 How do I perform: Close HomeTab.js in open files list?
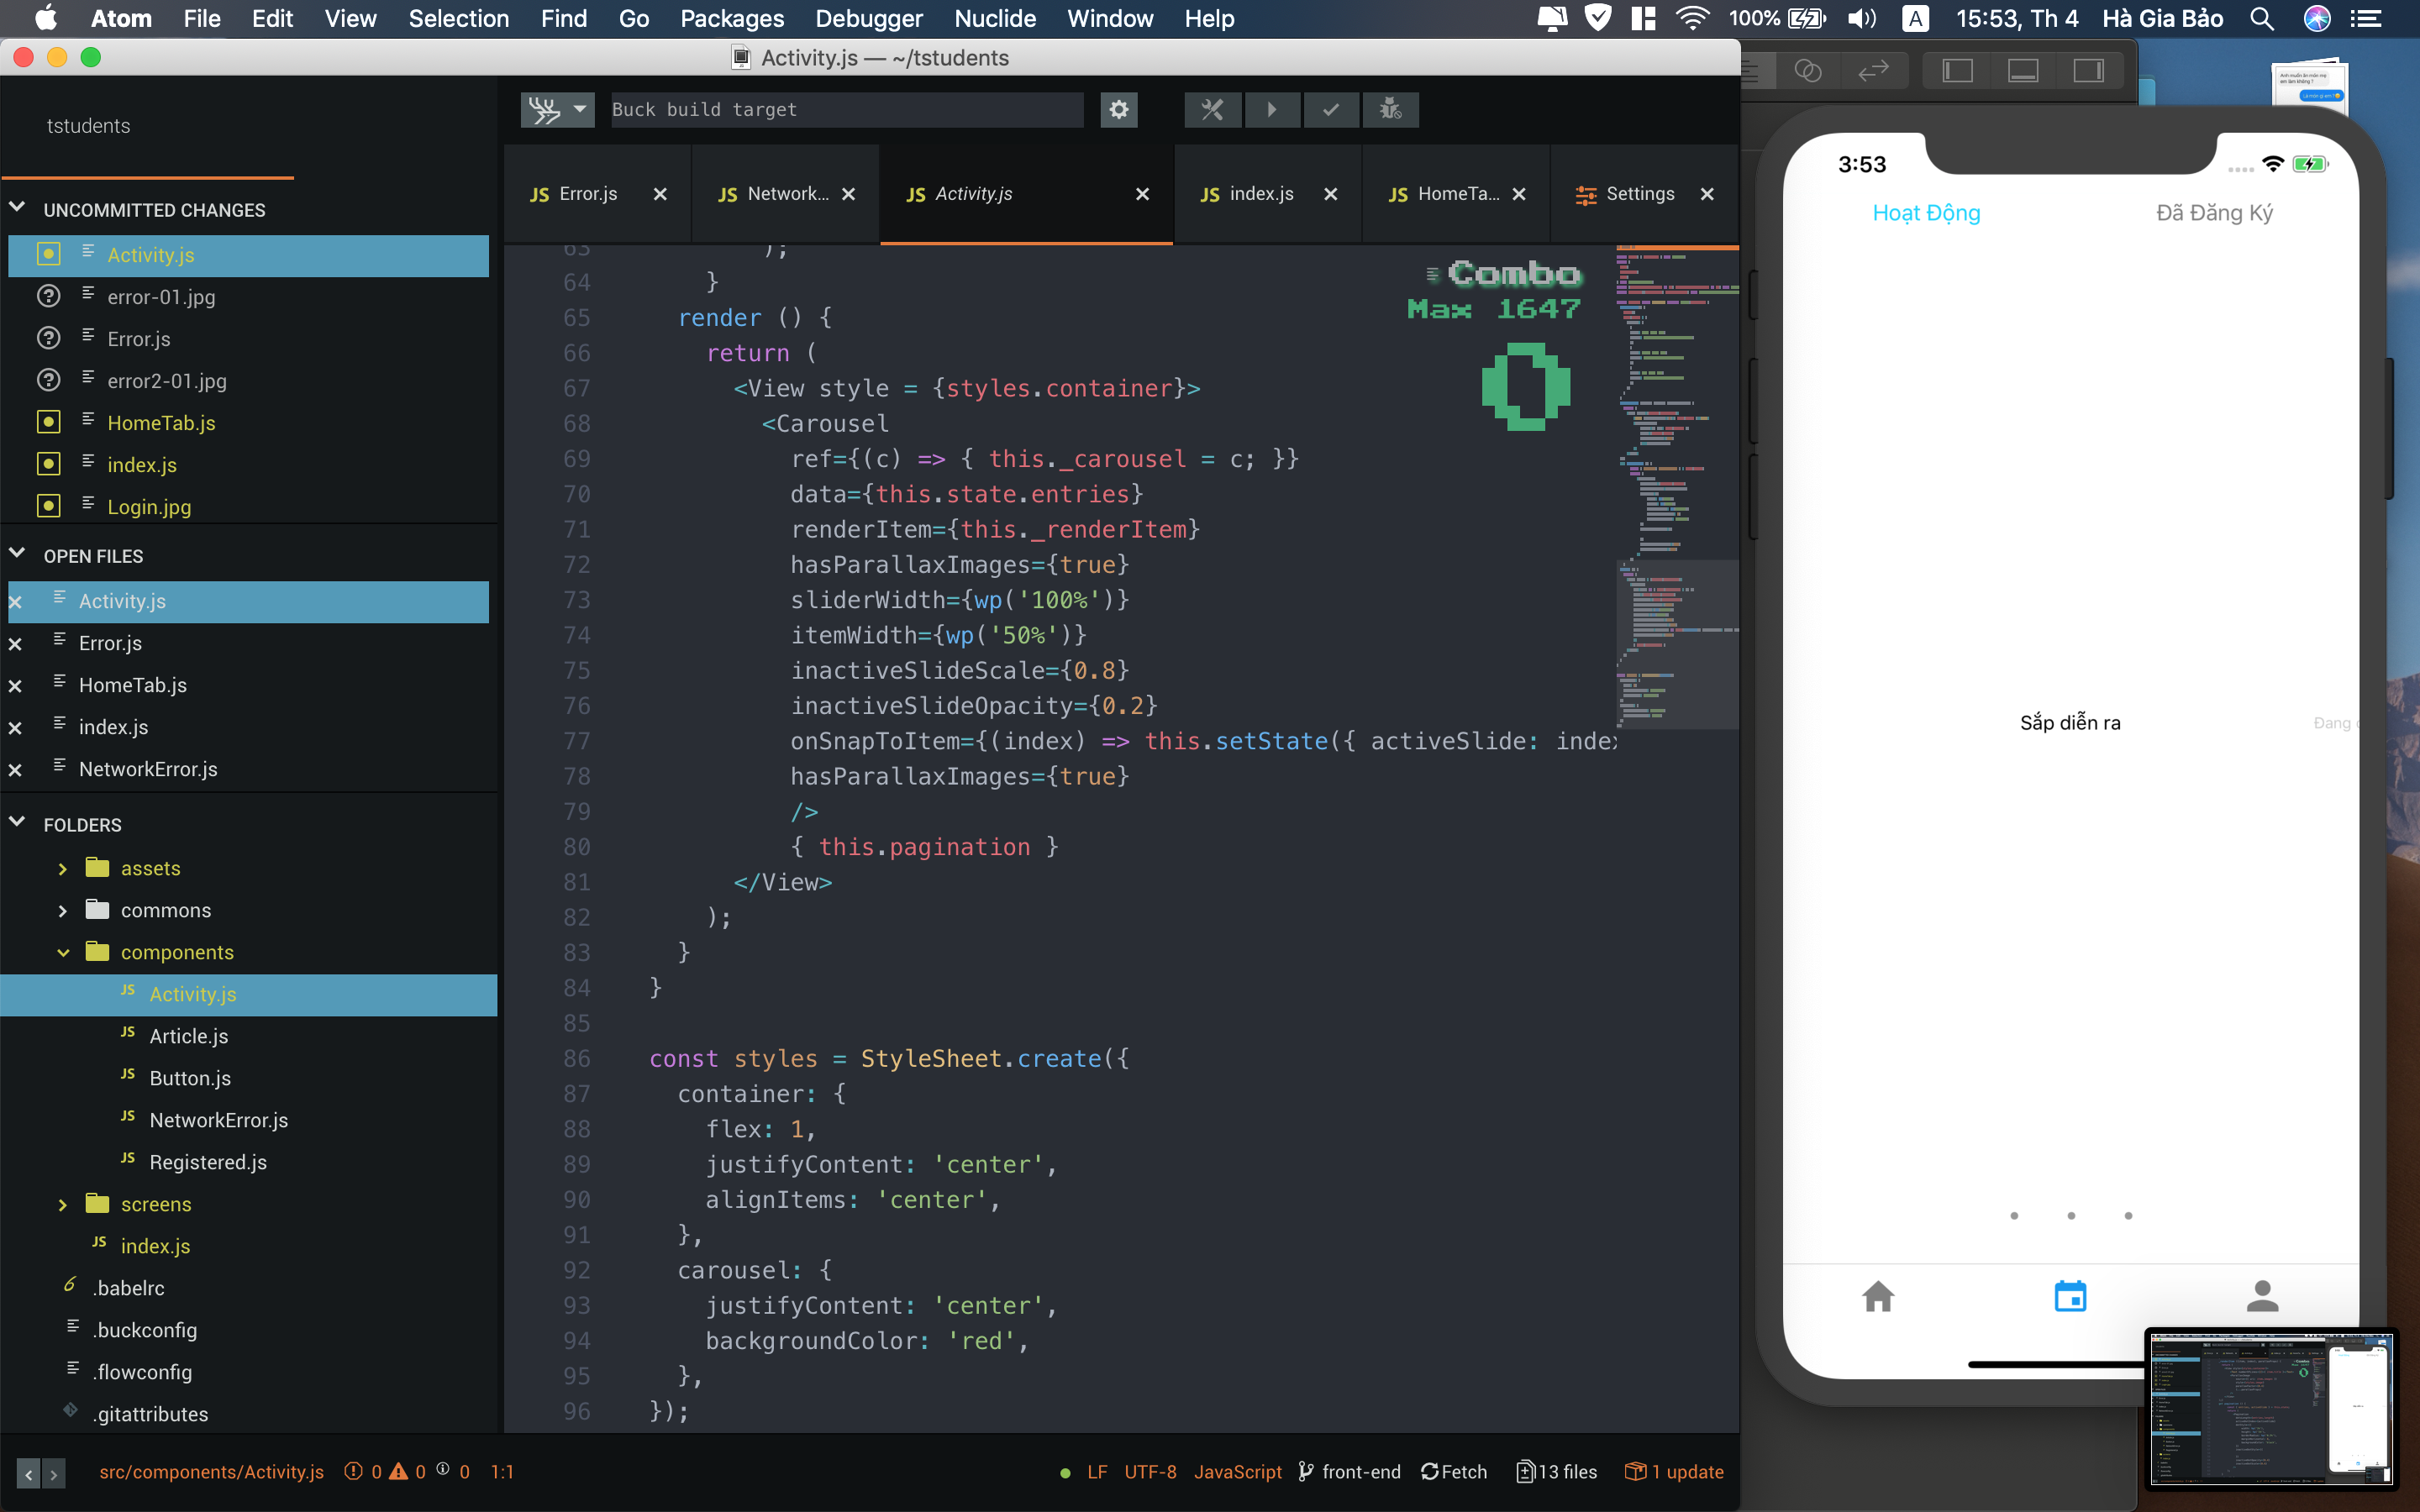point(15,686)
